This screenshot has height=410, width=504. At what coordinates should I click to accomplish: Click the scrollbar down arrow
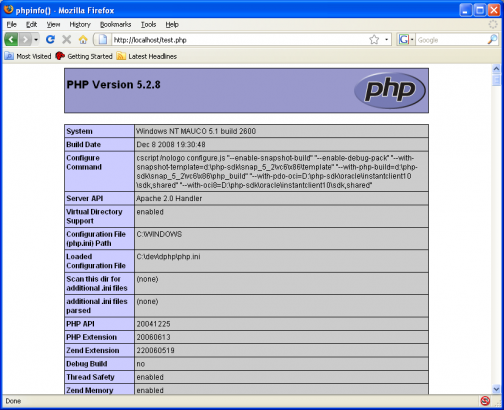[496, 389]
